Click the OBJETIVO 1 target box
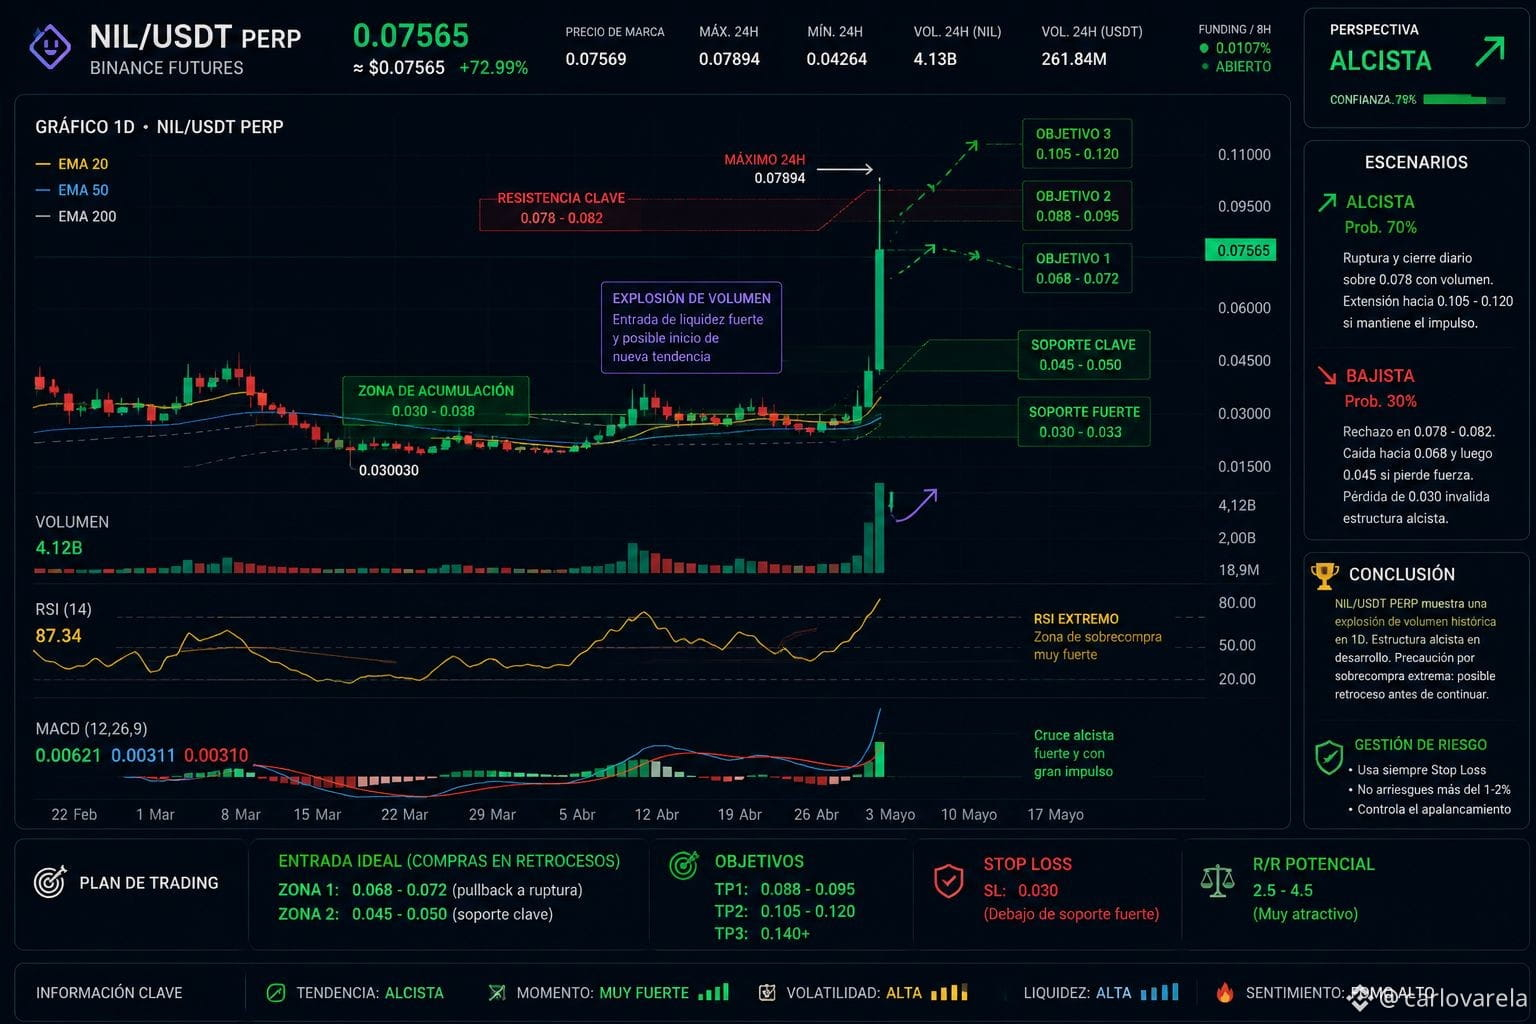 point(1077,268)
